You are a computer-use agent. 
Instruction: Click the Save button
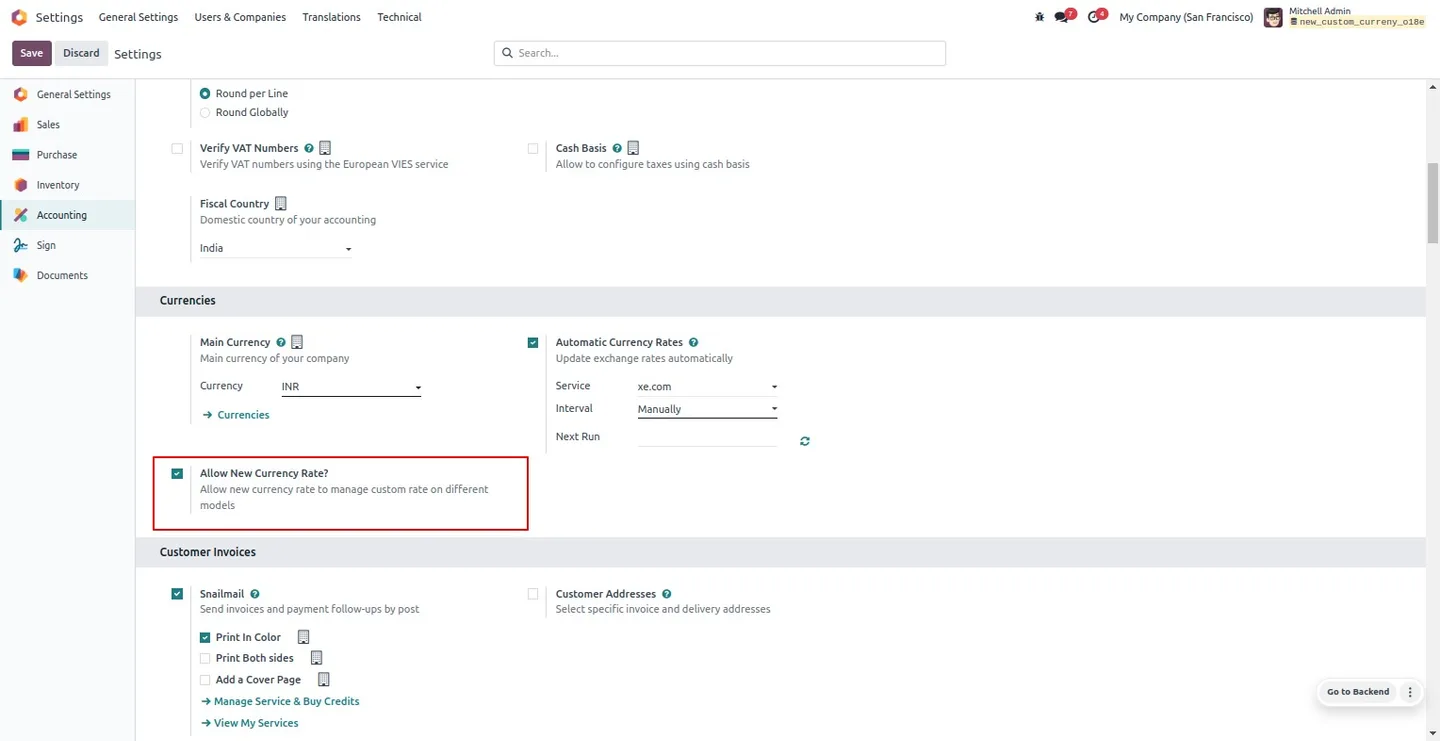click(31, 53)
